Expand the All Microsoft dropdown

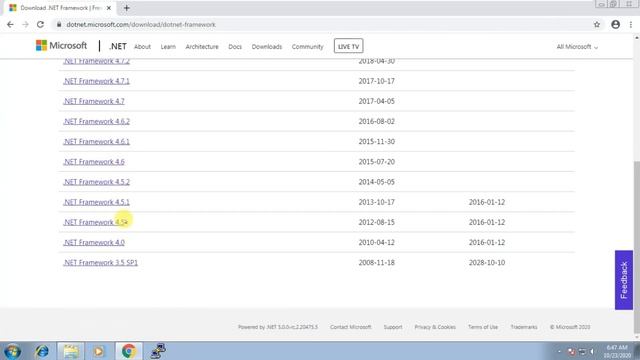pyautogui.click(x=577, y=47)
